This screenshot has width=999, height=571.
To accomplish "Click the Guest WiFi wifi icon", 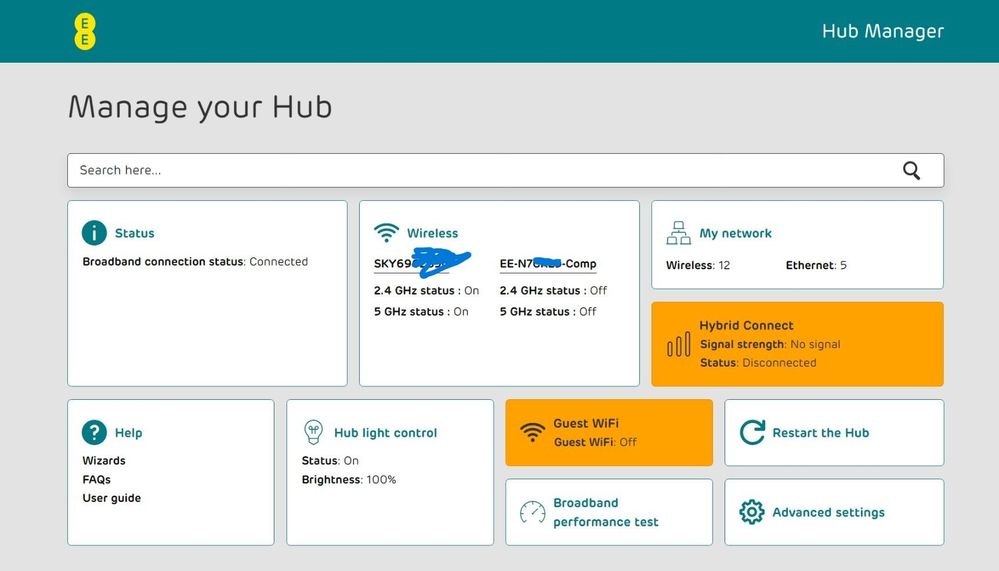I will point(532,432).
